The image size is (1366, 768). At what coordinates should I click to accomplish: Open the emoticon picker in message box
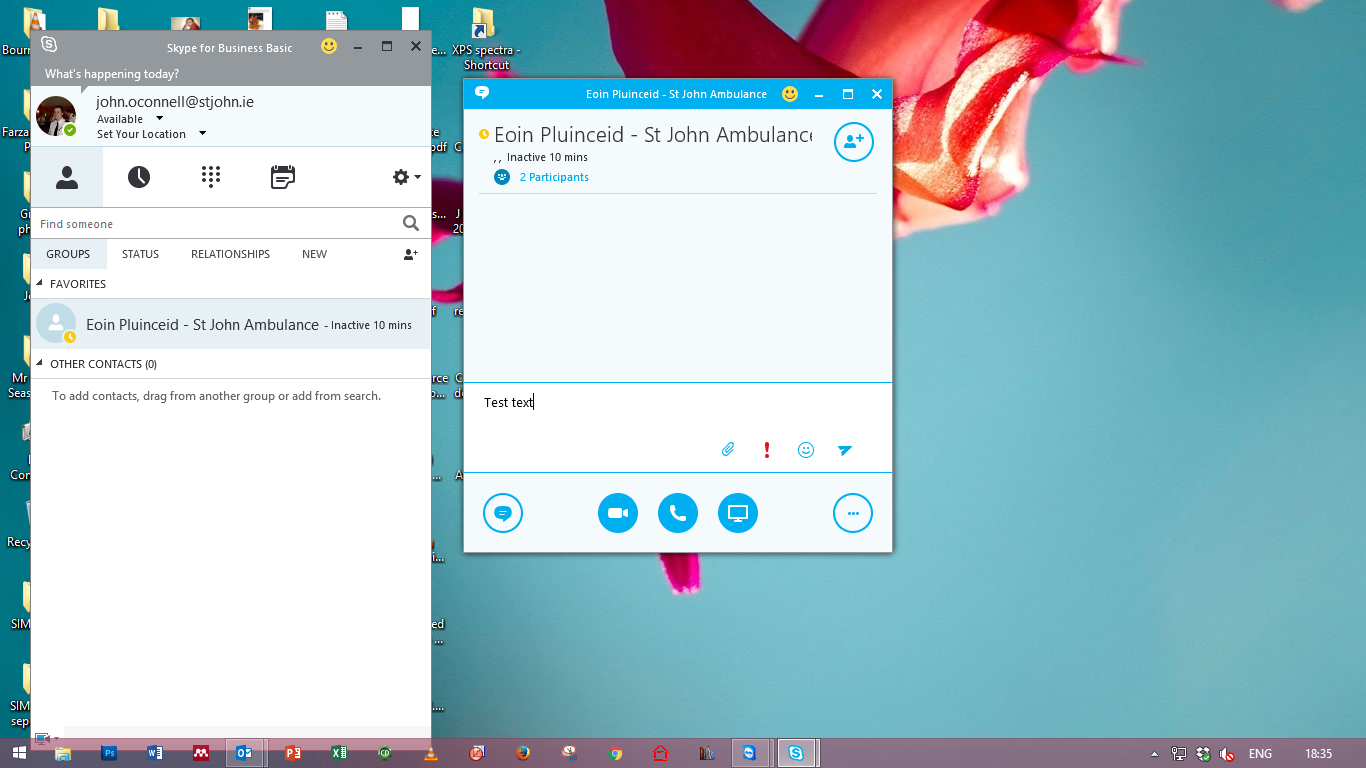click(806, 450)
